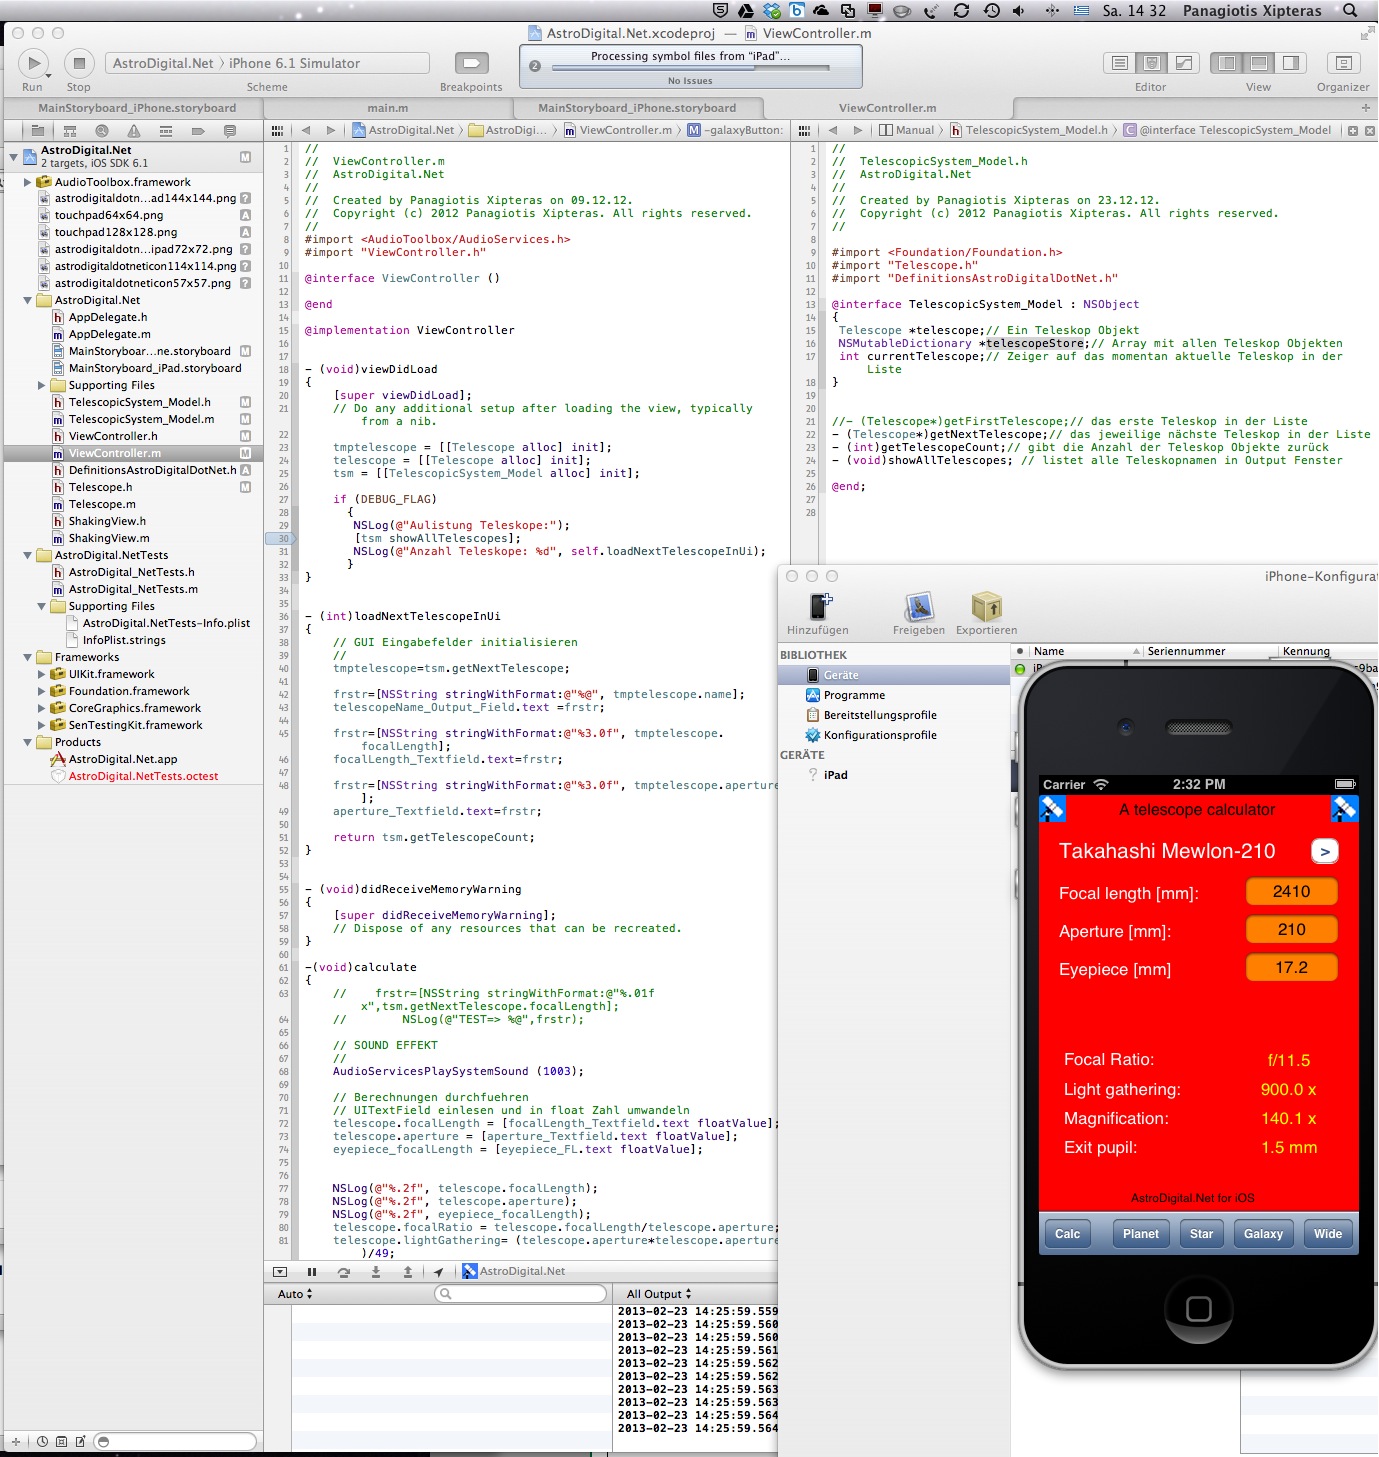Open the Organizer window
Screen dimensions: 1379x1457
1343,63
